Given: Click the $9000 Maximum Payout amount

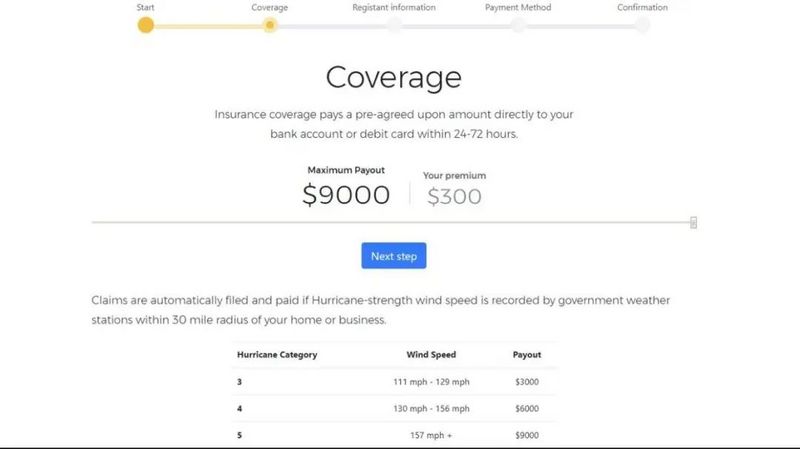Looking at the screenshot, I should tap(346, 195).
